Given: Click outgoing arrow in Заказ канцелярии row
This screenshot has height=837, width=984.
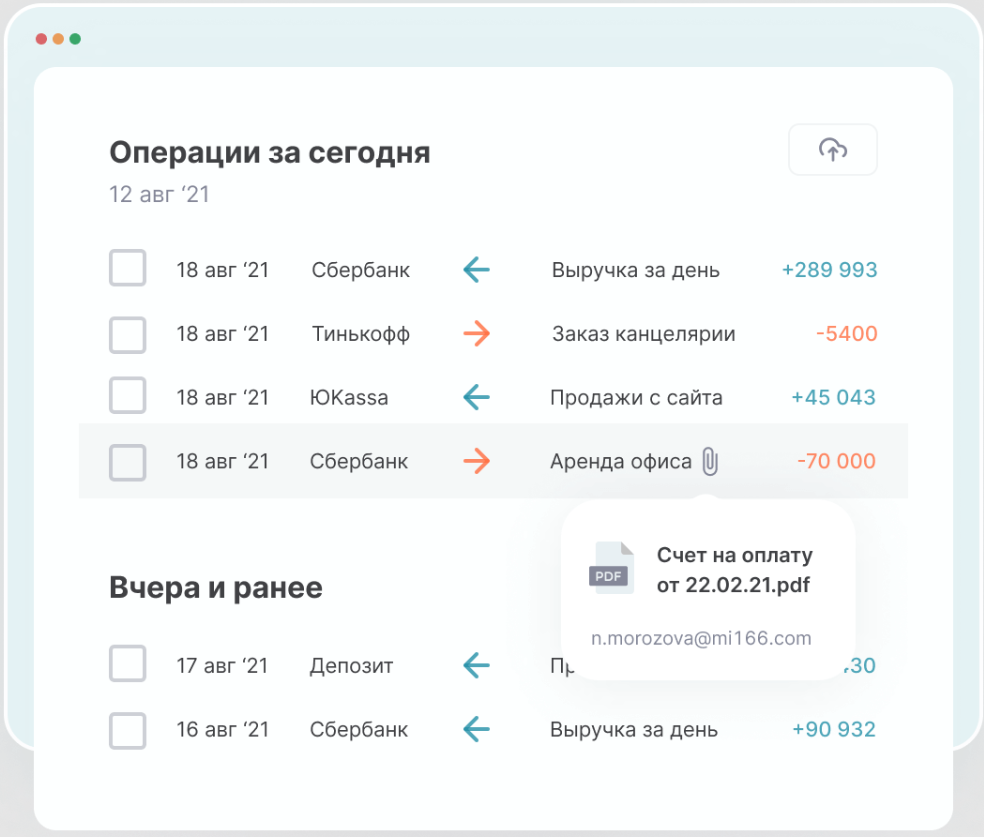Looking at the screenshot, I should pyautogui.click(x=476, y=333).
